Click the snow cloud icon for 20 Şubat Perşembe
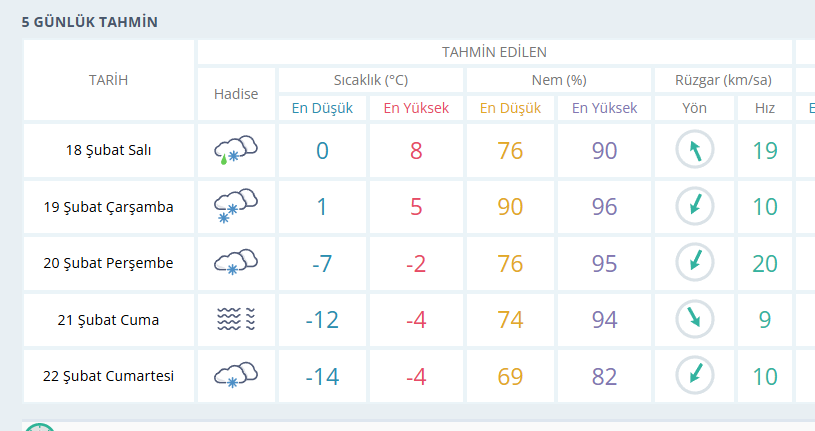815x431 pixels. point(236,262)
